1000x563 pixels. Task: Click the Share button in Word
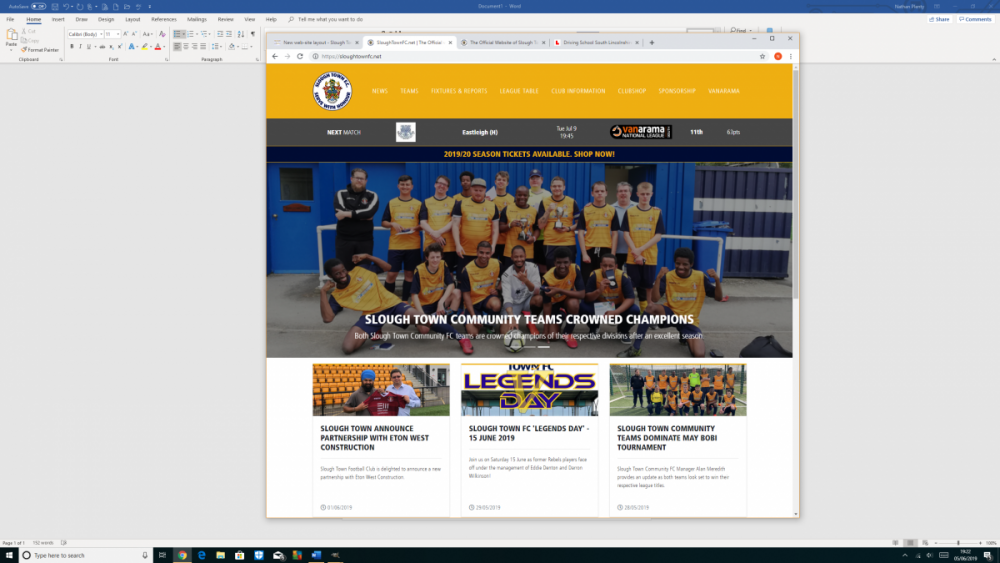939,19
